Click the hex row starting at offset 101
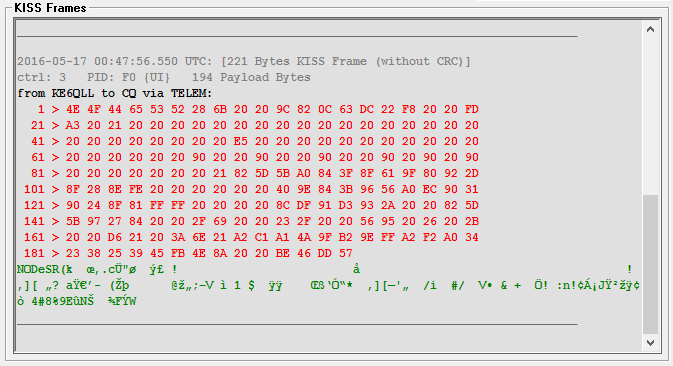673x366 pixels. tap(251, 189)
